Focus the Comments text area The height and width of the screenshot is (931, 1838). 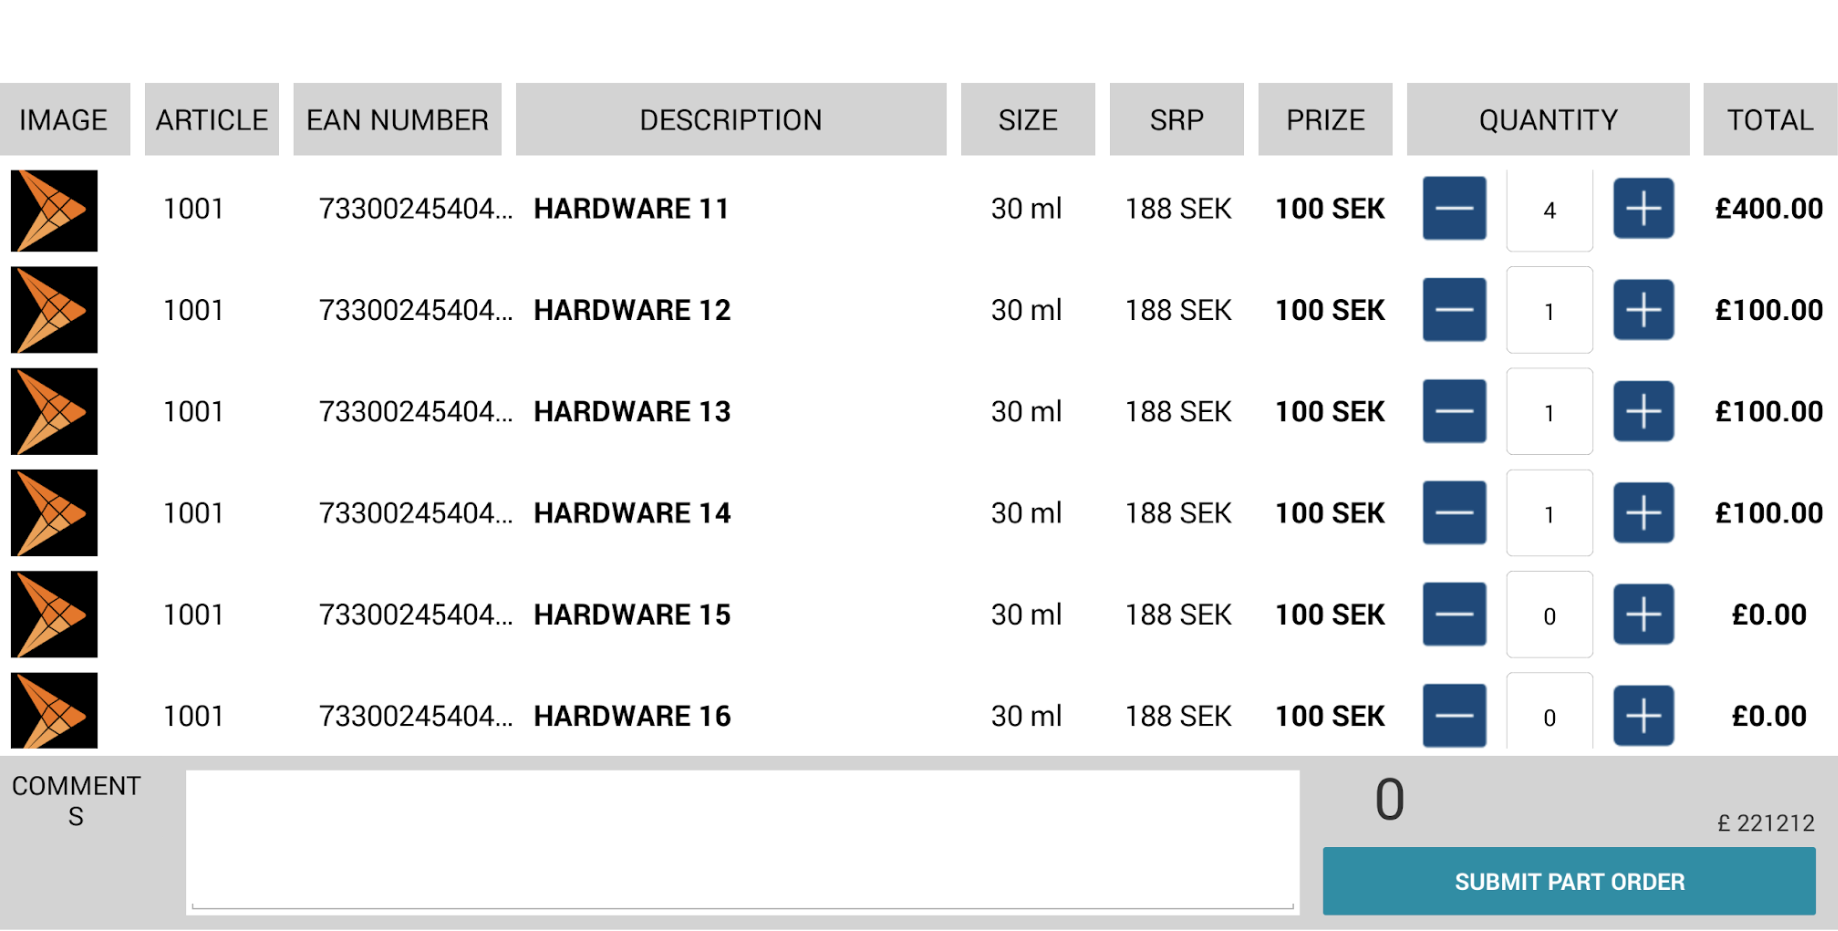coord(742,841)
